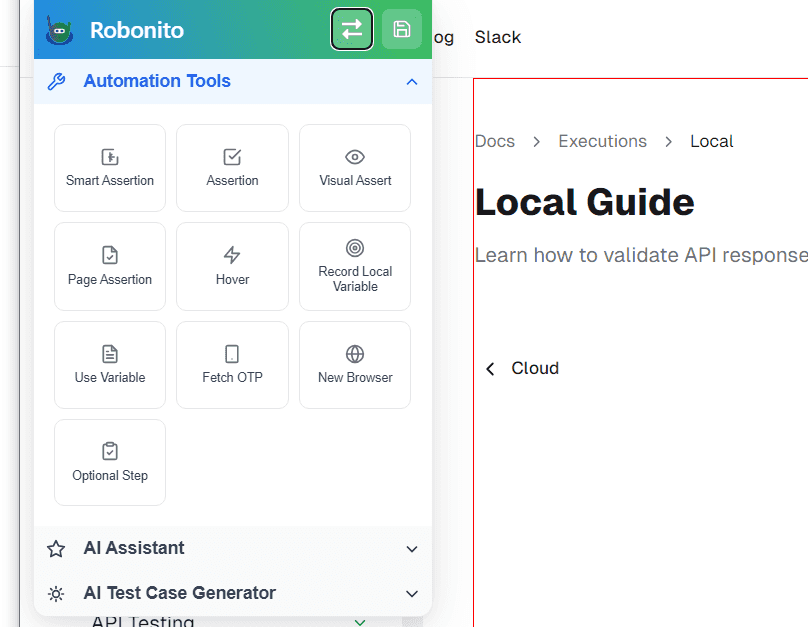Open Record Local Variable tool
This screenshot has width=808, height=627.
coord(354,266)
